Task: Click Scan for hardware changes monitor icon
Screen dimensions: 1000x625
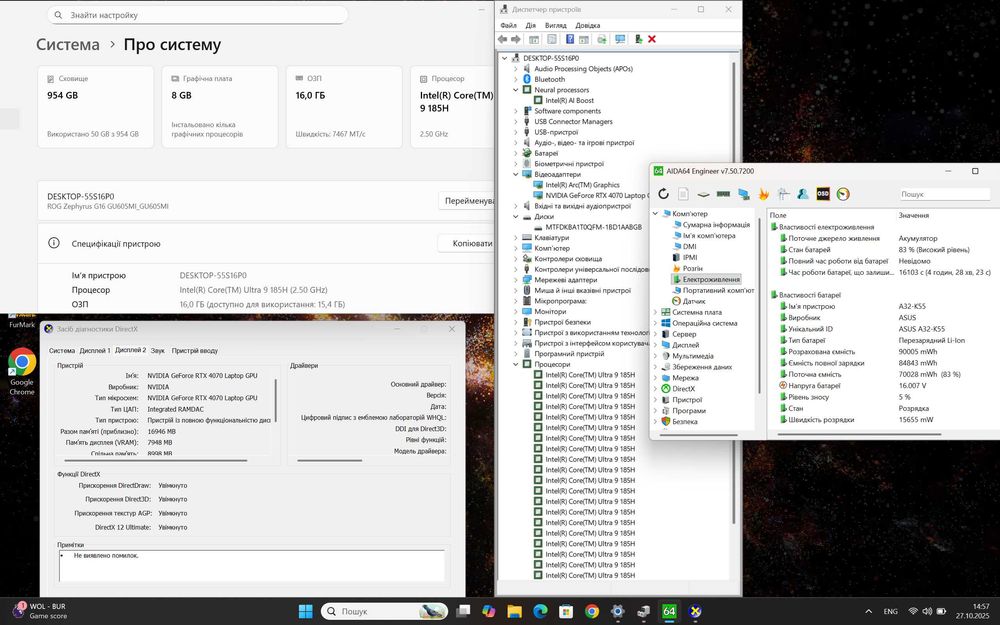Action: [x=620, y=39]
